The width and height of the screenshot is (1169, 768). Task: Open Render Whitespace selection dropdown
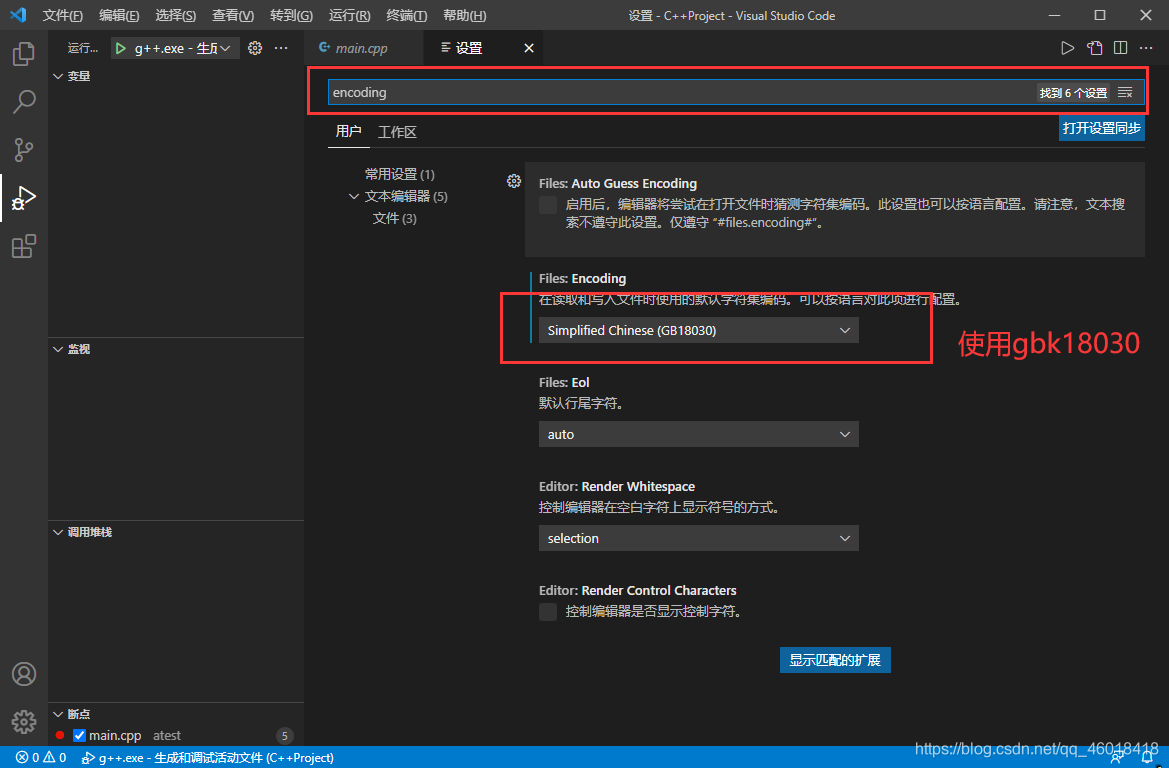699,538
